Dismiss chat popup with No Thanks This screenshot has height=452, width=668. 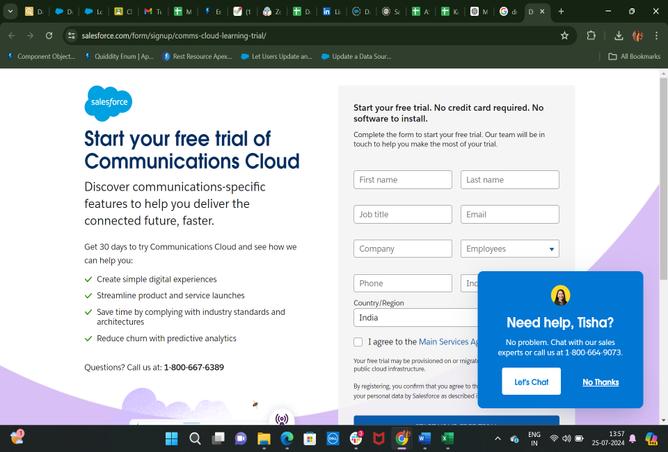[600, 382]
